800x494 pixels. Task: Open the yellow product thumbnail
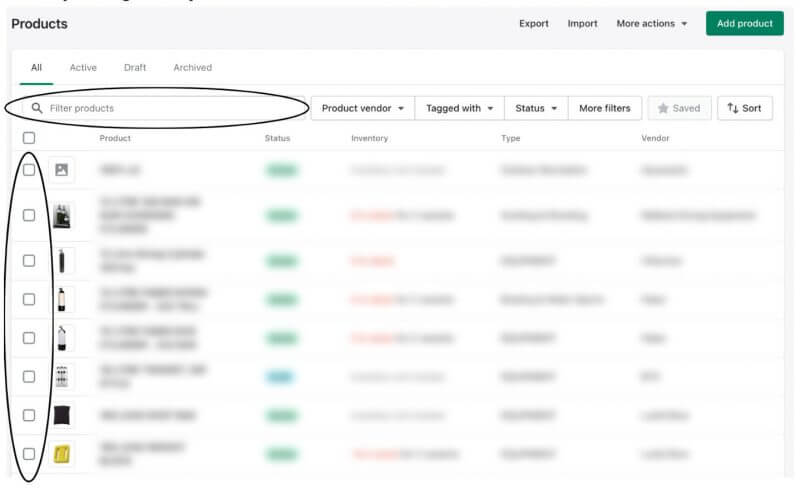pyautogui.click(x=62, y=455)
